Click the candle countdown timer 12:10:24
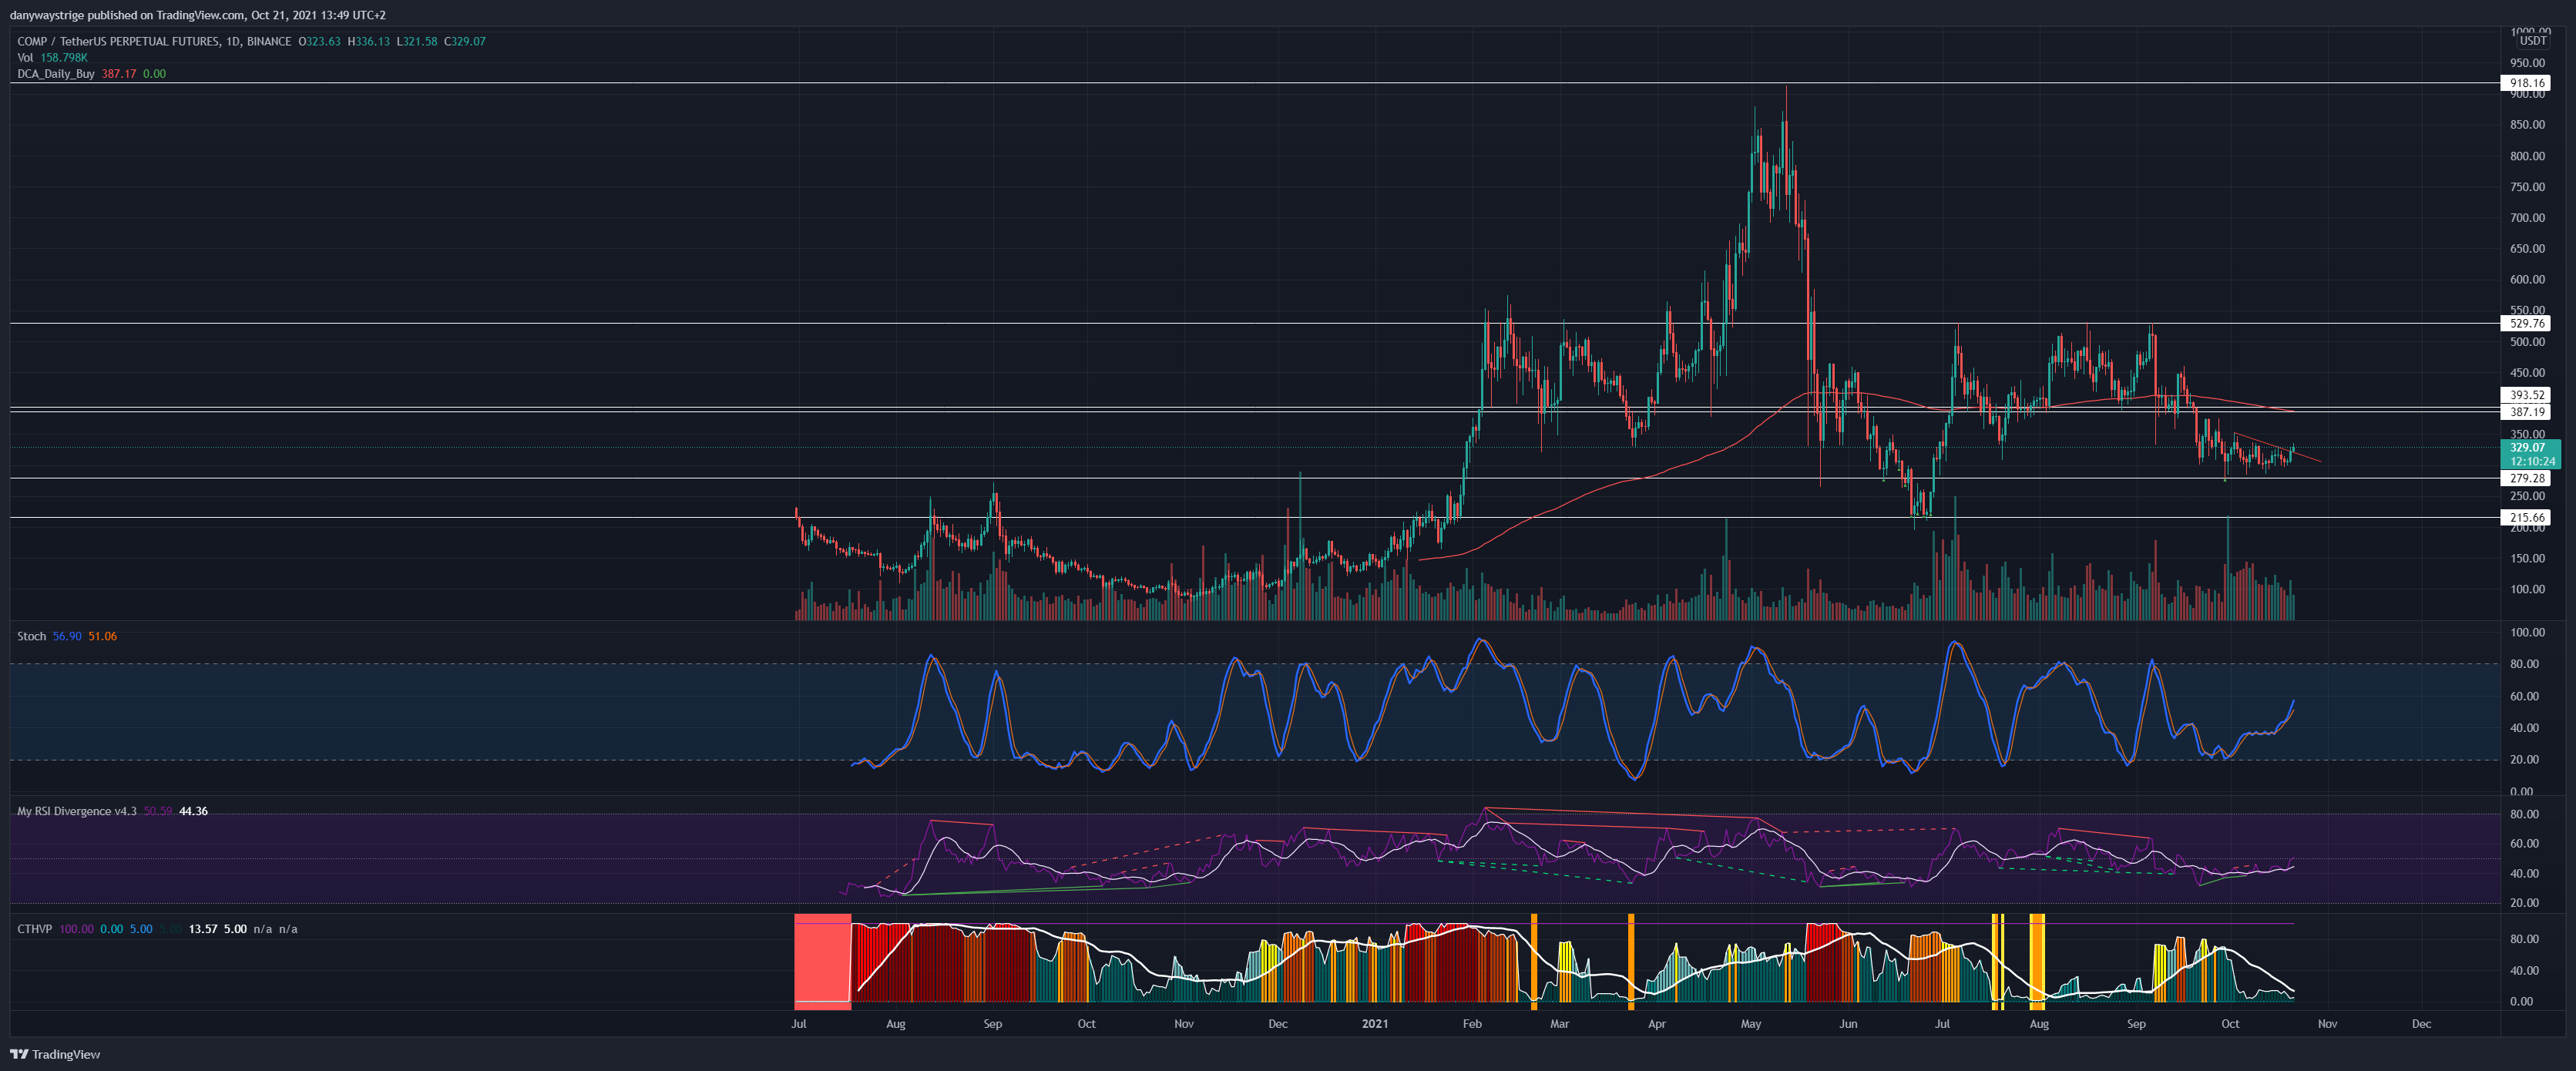 point(2532,461)
